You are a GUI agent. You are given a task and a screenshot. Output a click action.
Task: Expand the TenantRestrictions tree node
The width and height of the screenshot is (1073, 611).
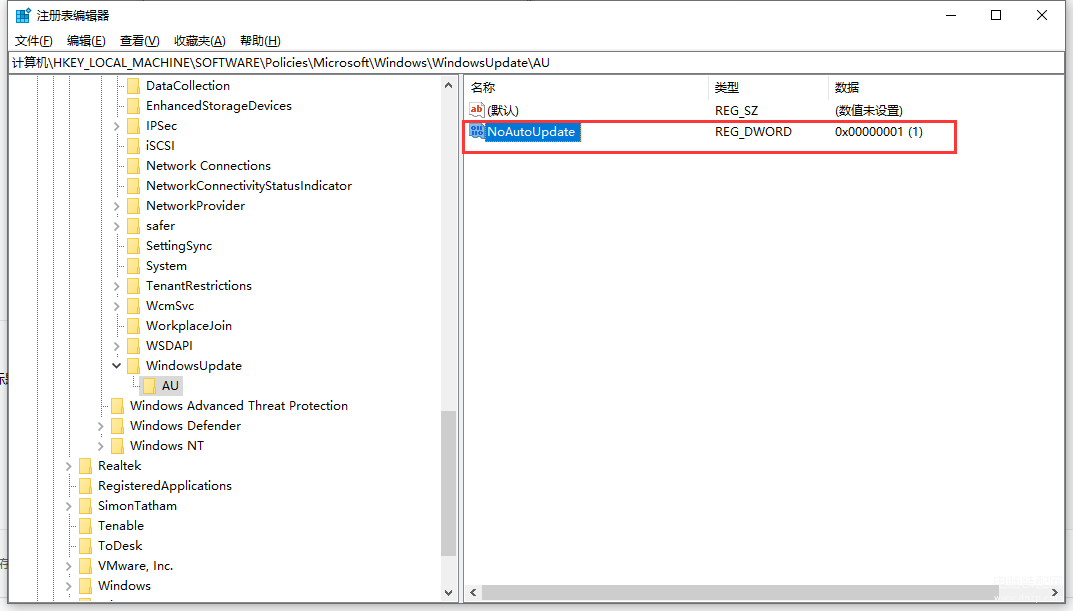click(116, 287)
